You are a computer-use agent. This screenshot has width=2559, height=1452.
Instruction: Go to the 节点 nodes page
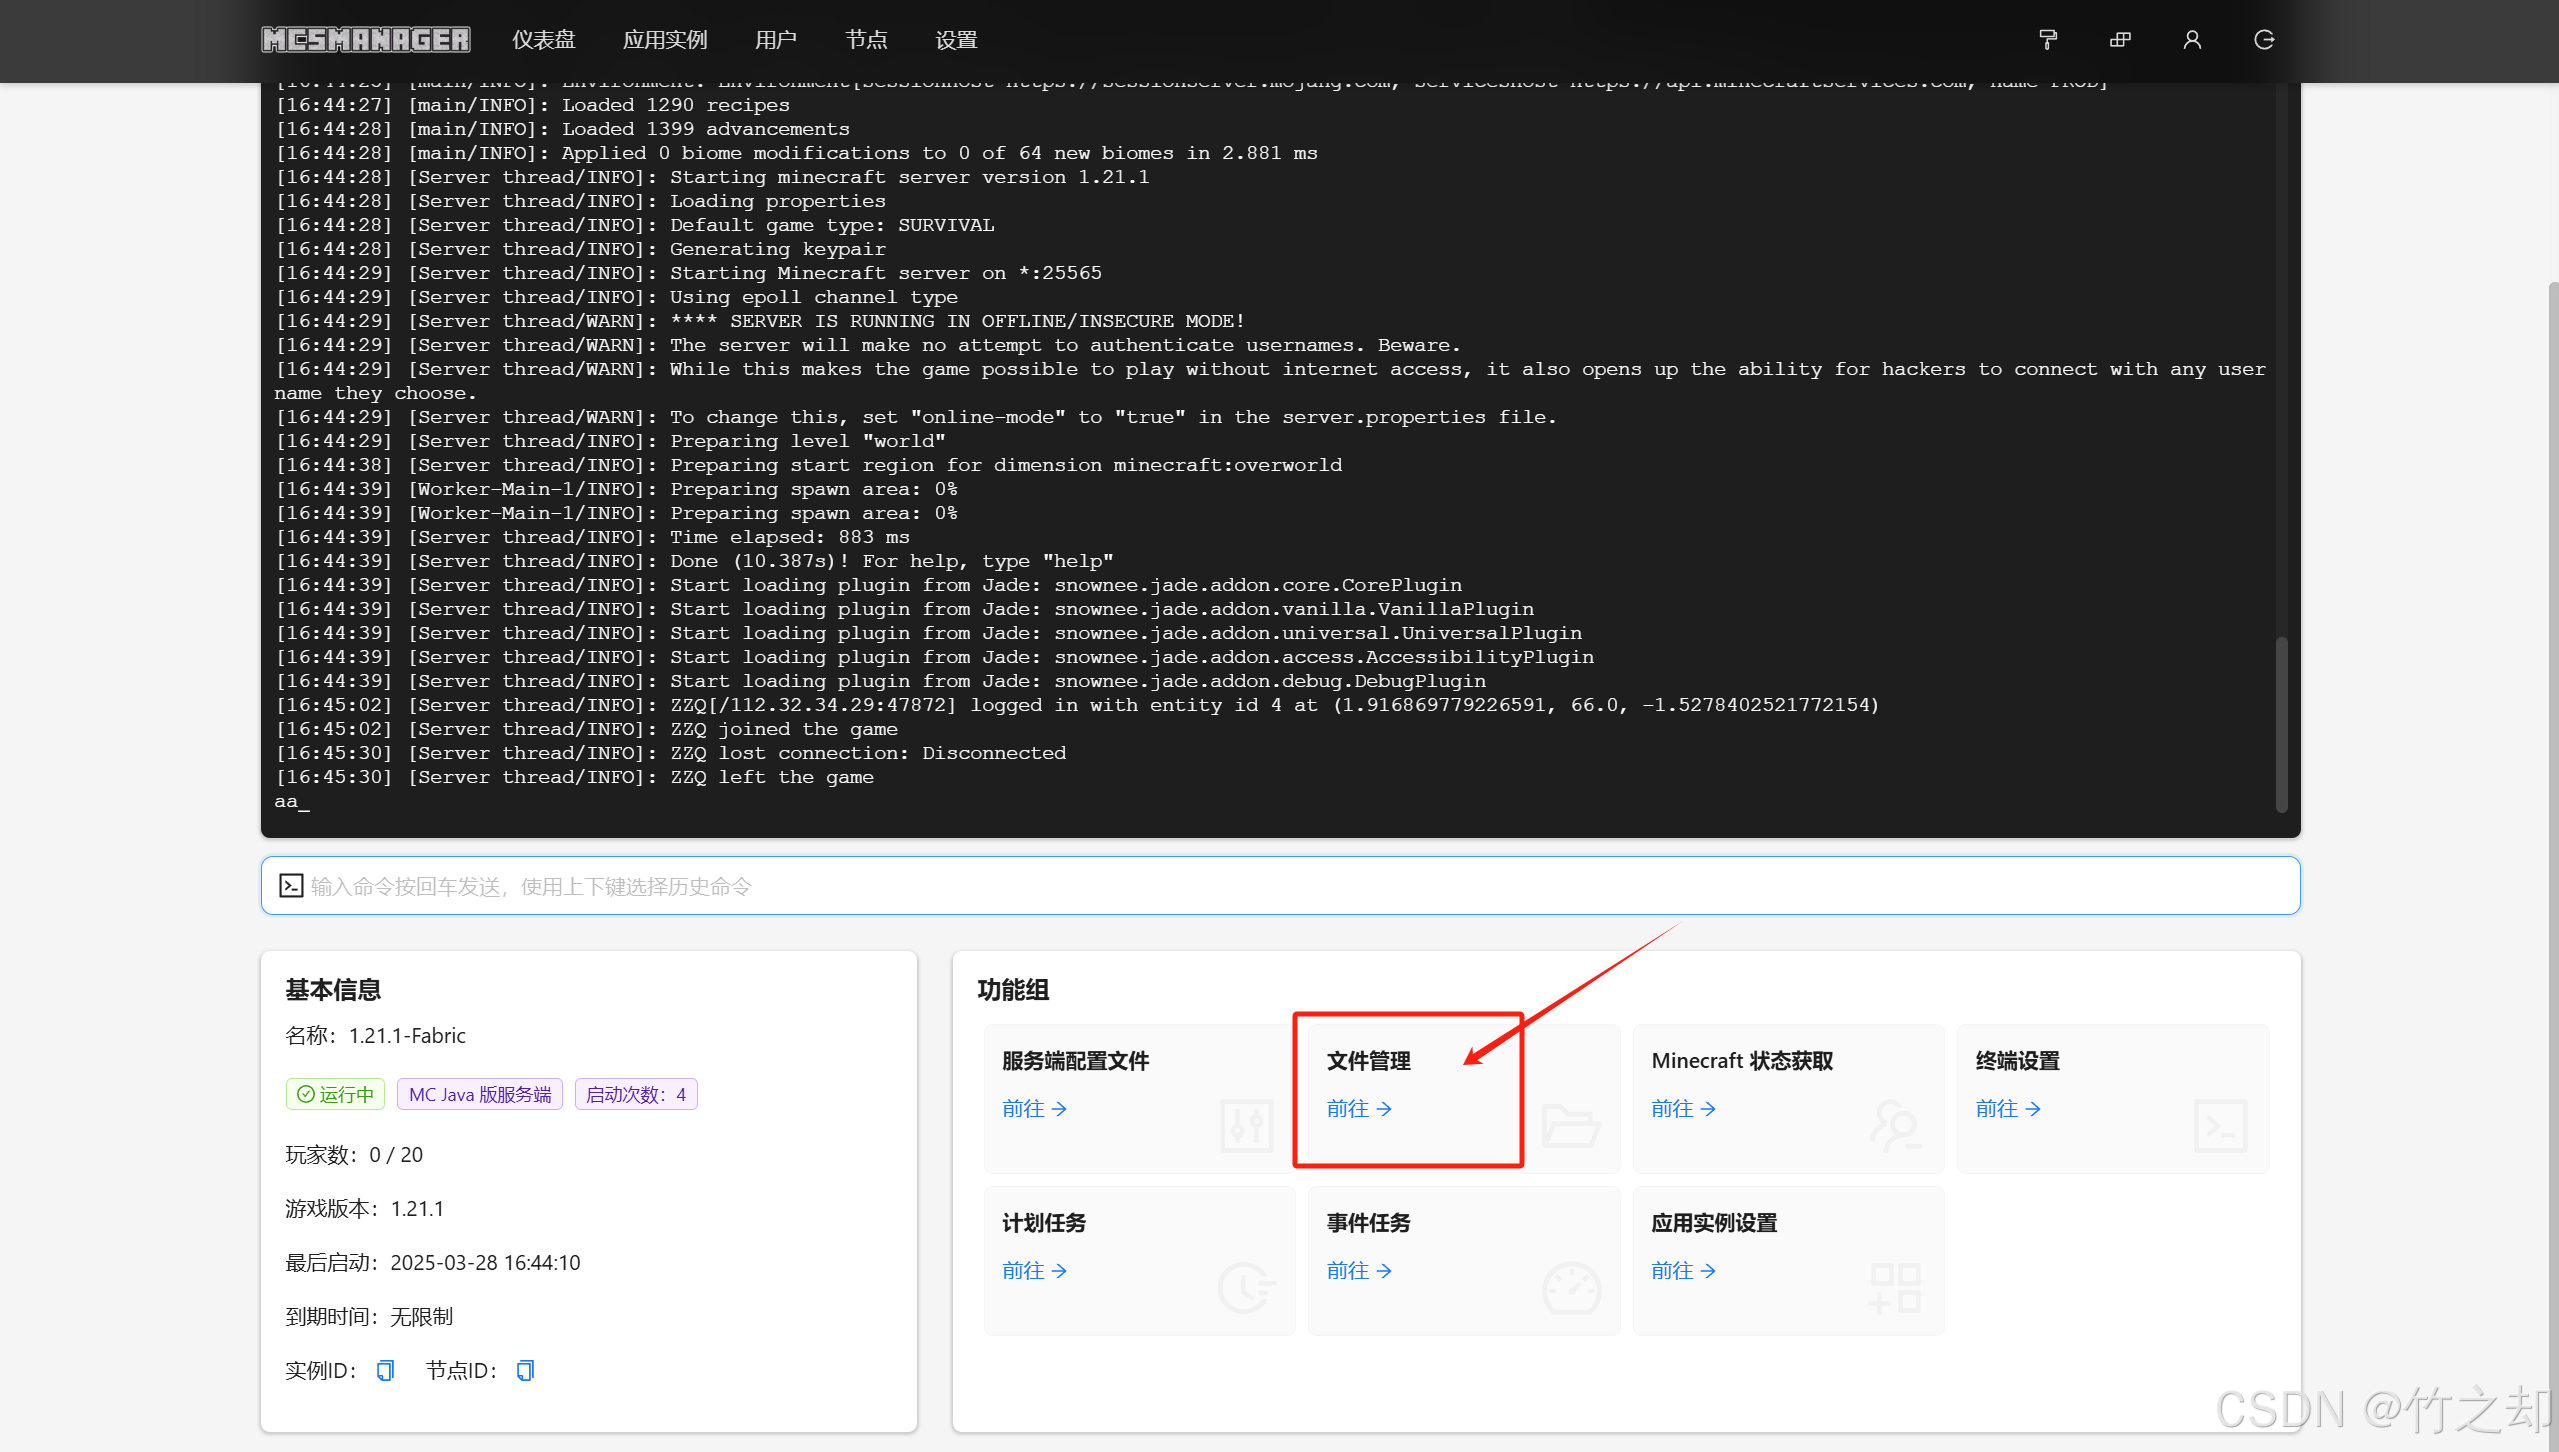coord(866,40)
